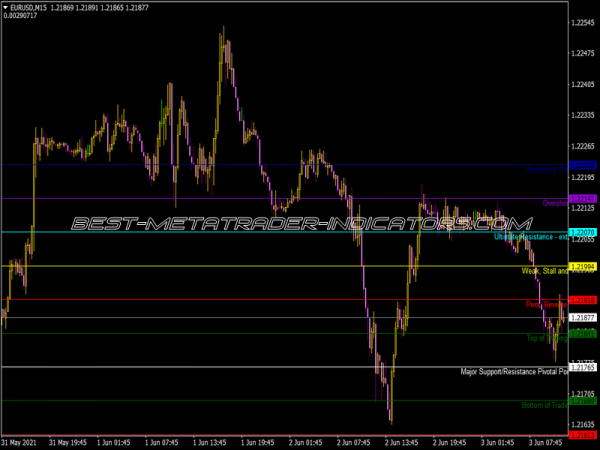Screen dimensions: 600x450
Task: Click the yellow 1.21994 price tag
Action: pyautogui.click(x=582, y=266)
